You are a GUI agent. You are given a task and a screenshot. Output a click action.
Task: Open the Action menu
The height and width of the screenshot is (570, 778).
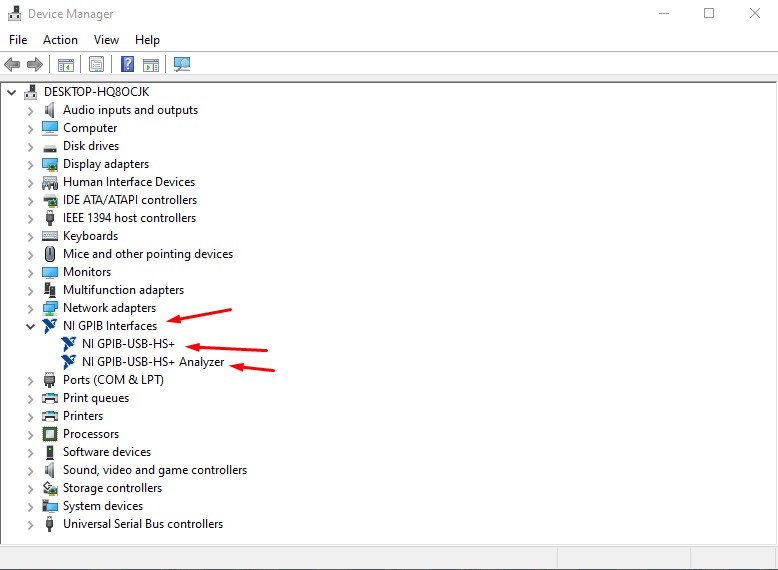coord(60,40)
